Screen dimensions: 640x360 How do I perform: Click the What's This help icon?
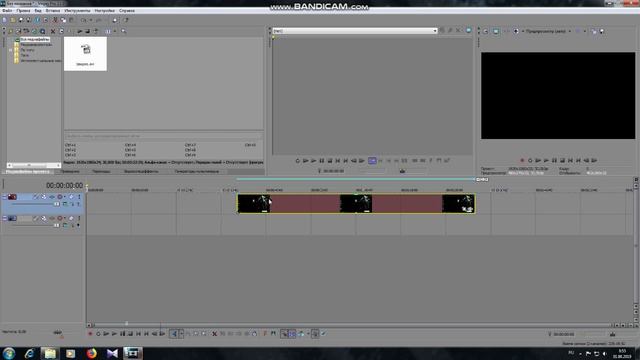pyautogui.click(x=126, y=20)
